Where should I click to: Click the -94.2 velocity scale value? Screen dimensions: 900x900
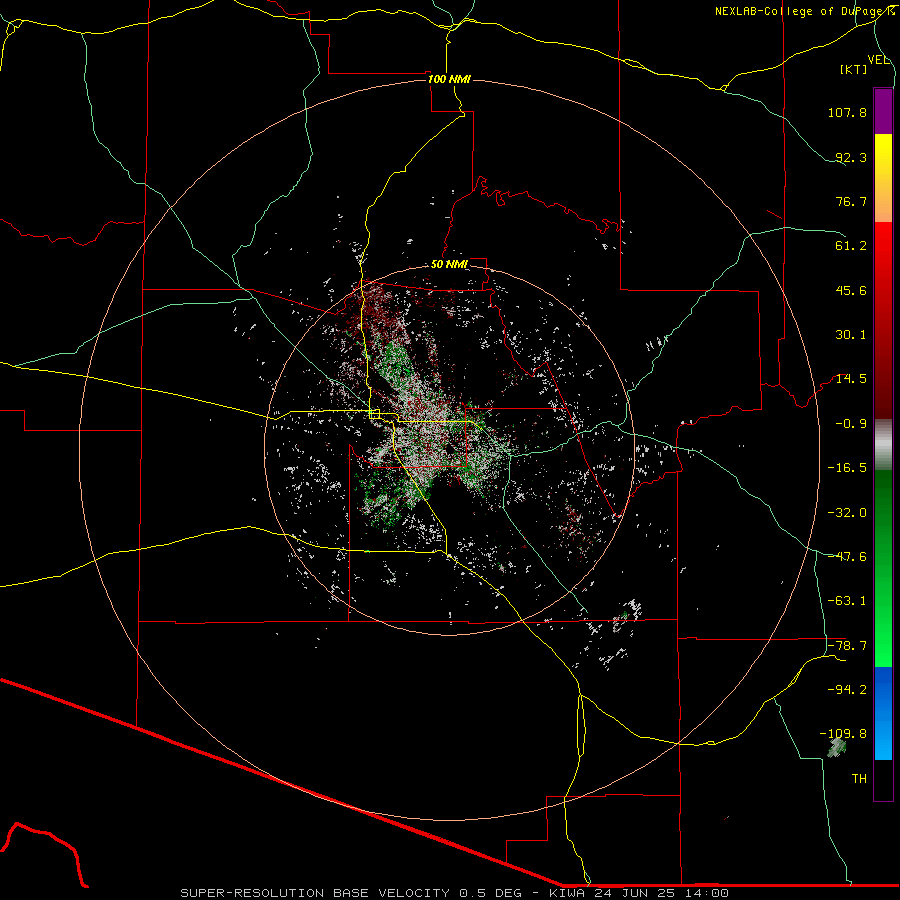(x=847, y=689)
